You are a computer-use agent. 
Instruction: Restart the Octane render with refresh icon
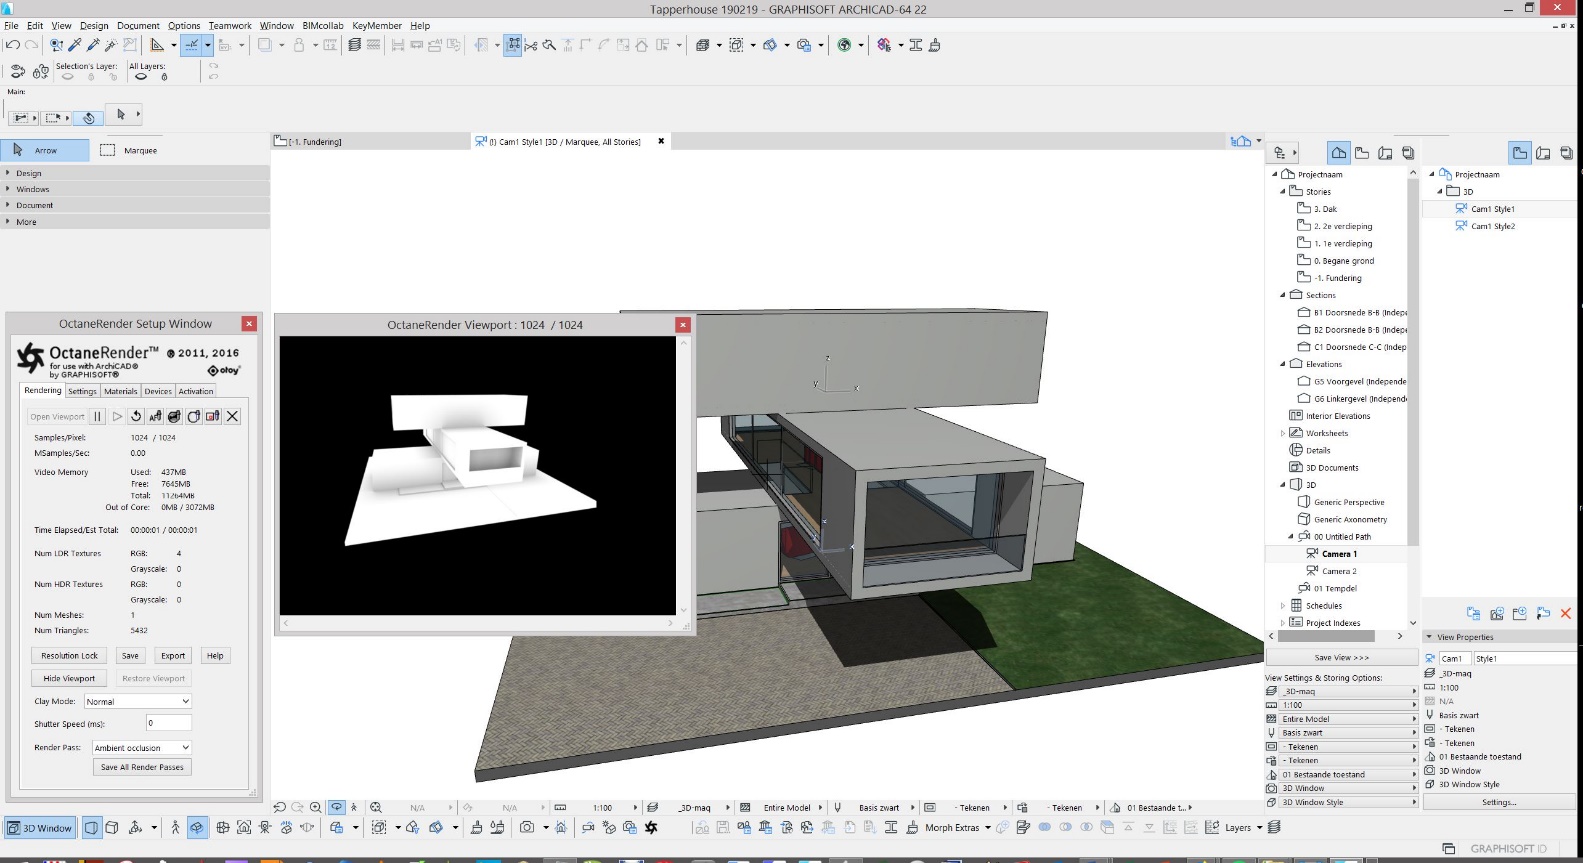136,417
